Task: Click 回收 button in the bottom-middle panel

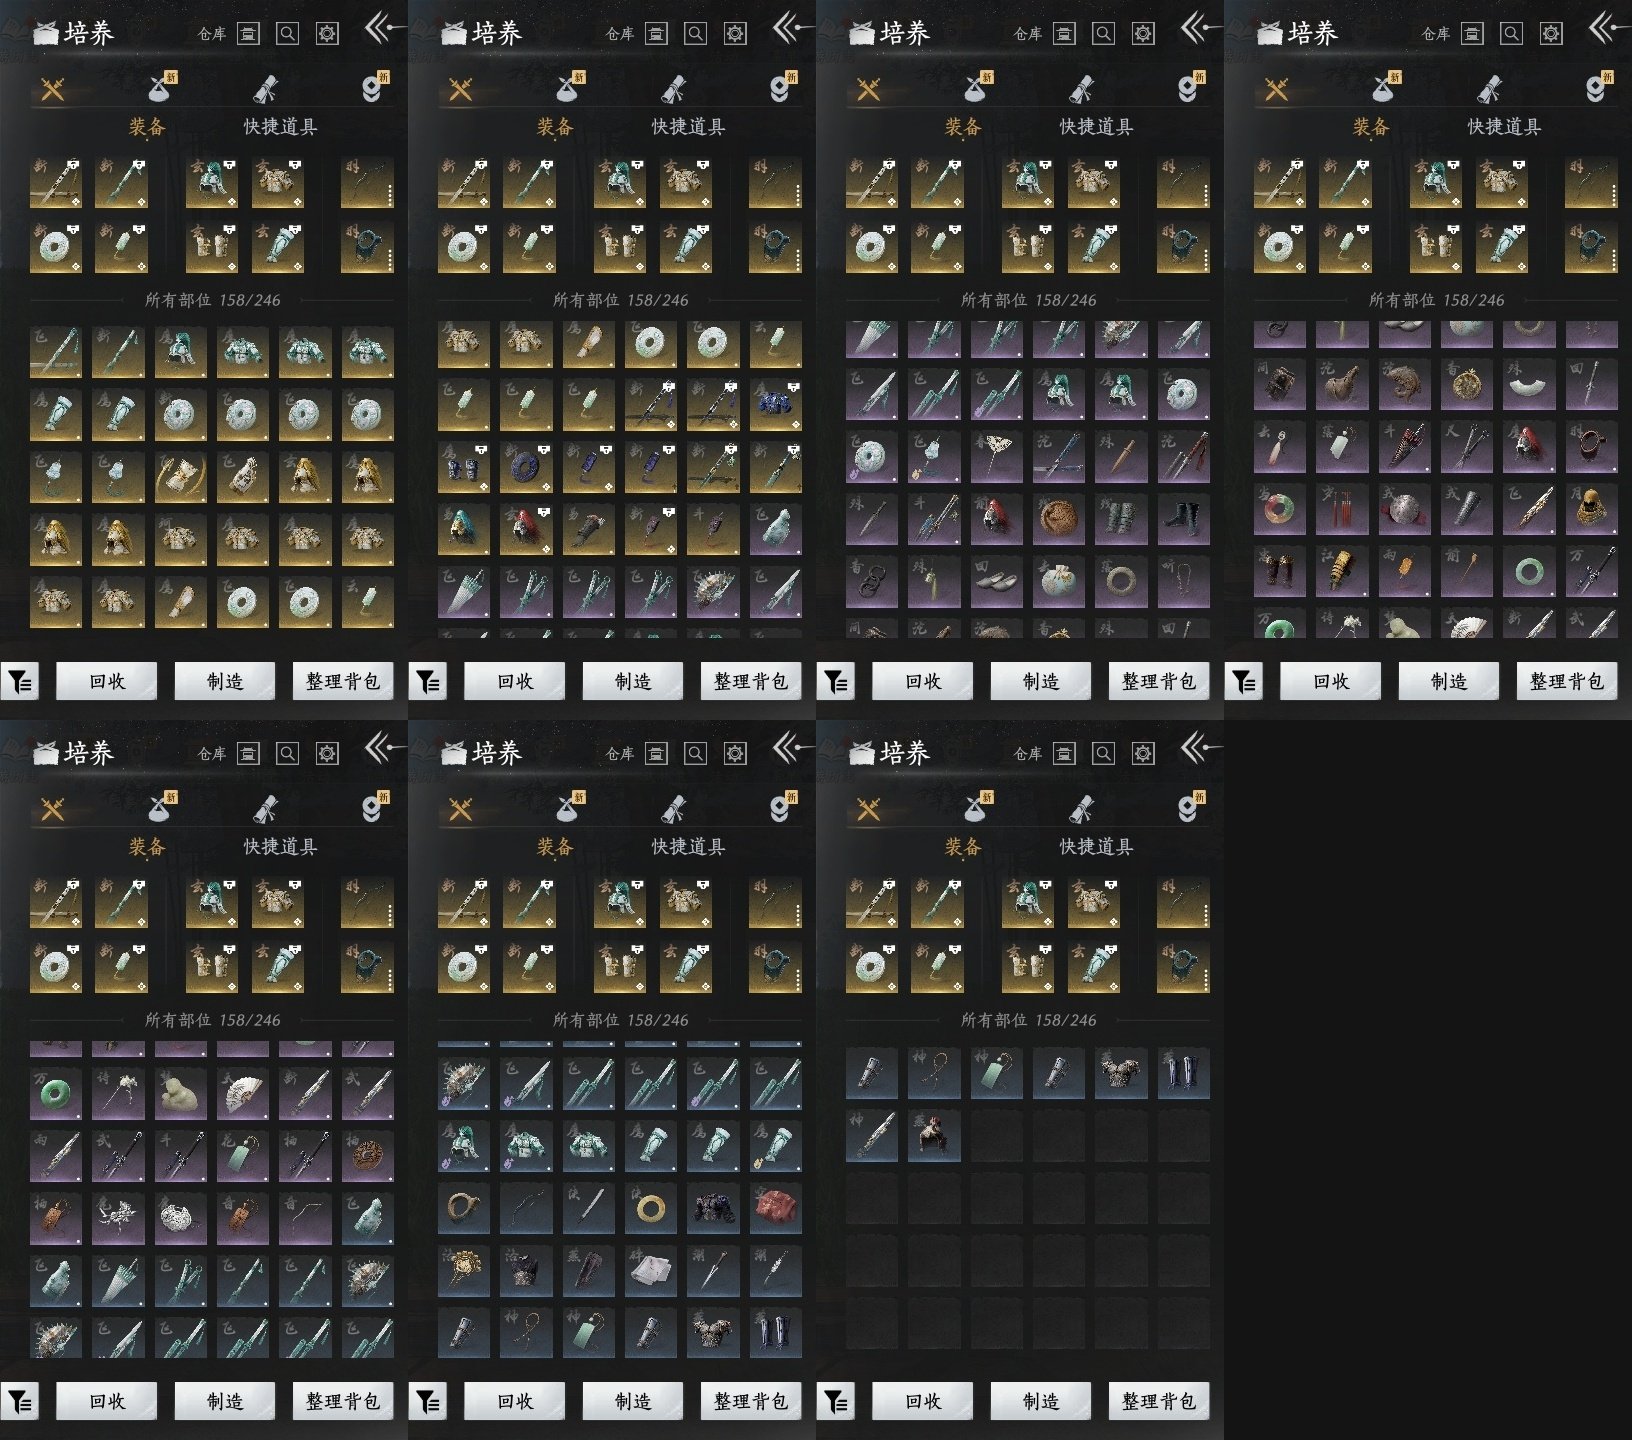Action: click(x=514, y=1401)
